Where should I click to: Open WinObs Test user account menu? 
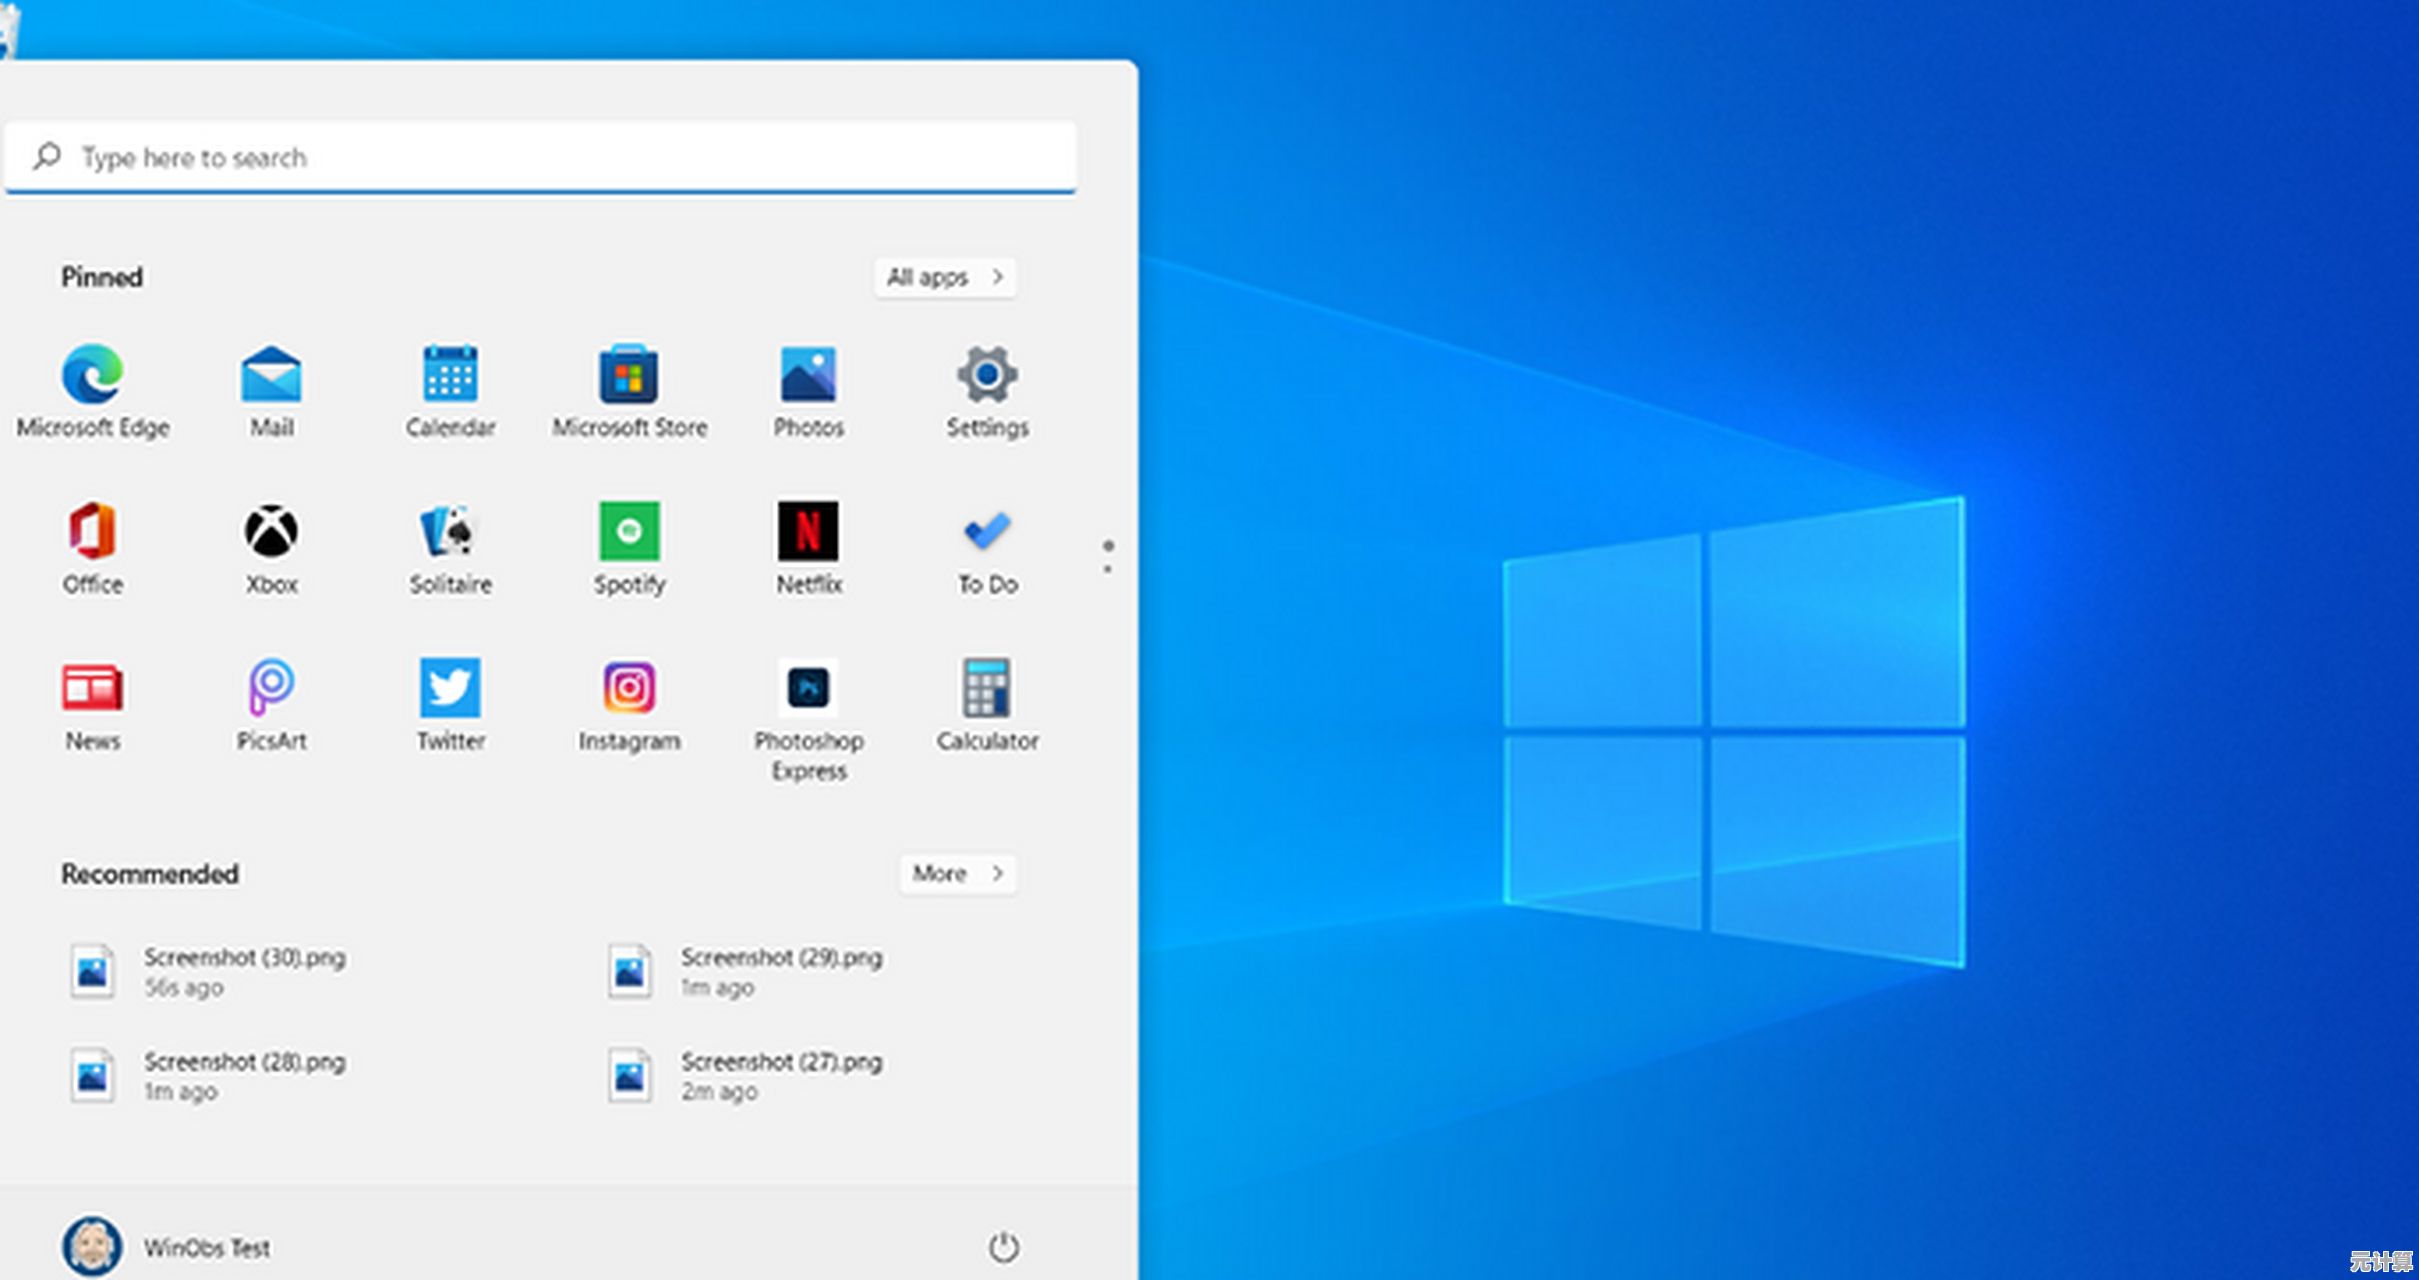[x=167, y=1247]
